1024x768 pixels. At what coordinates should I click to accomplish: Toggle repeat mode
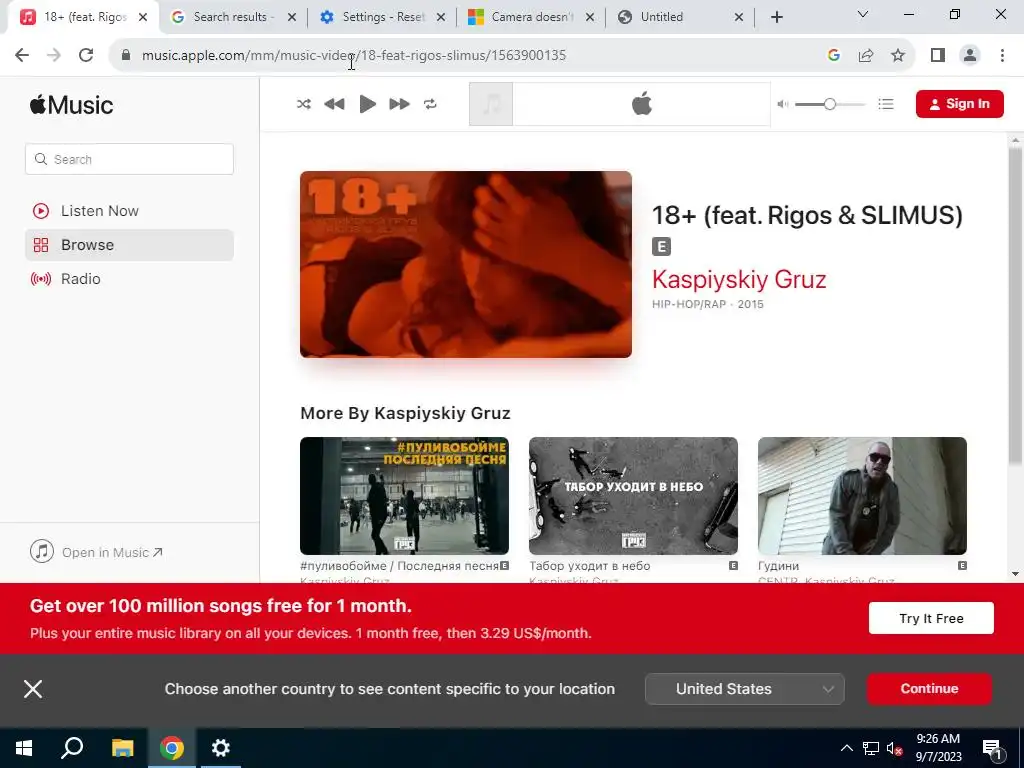pyautogui.click(x=430, y=104)
